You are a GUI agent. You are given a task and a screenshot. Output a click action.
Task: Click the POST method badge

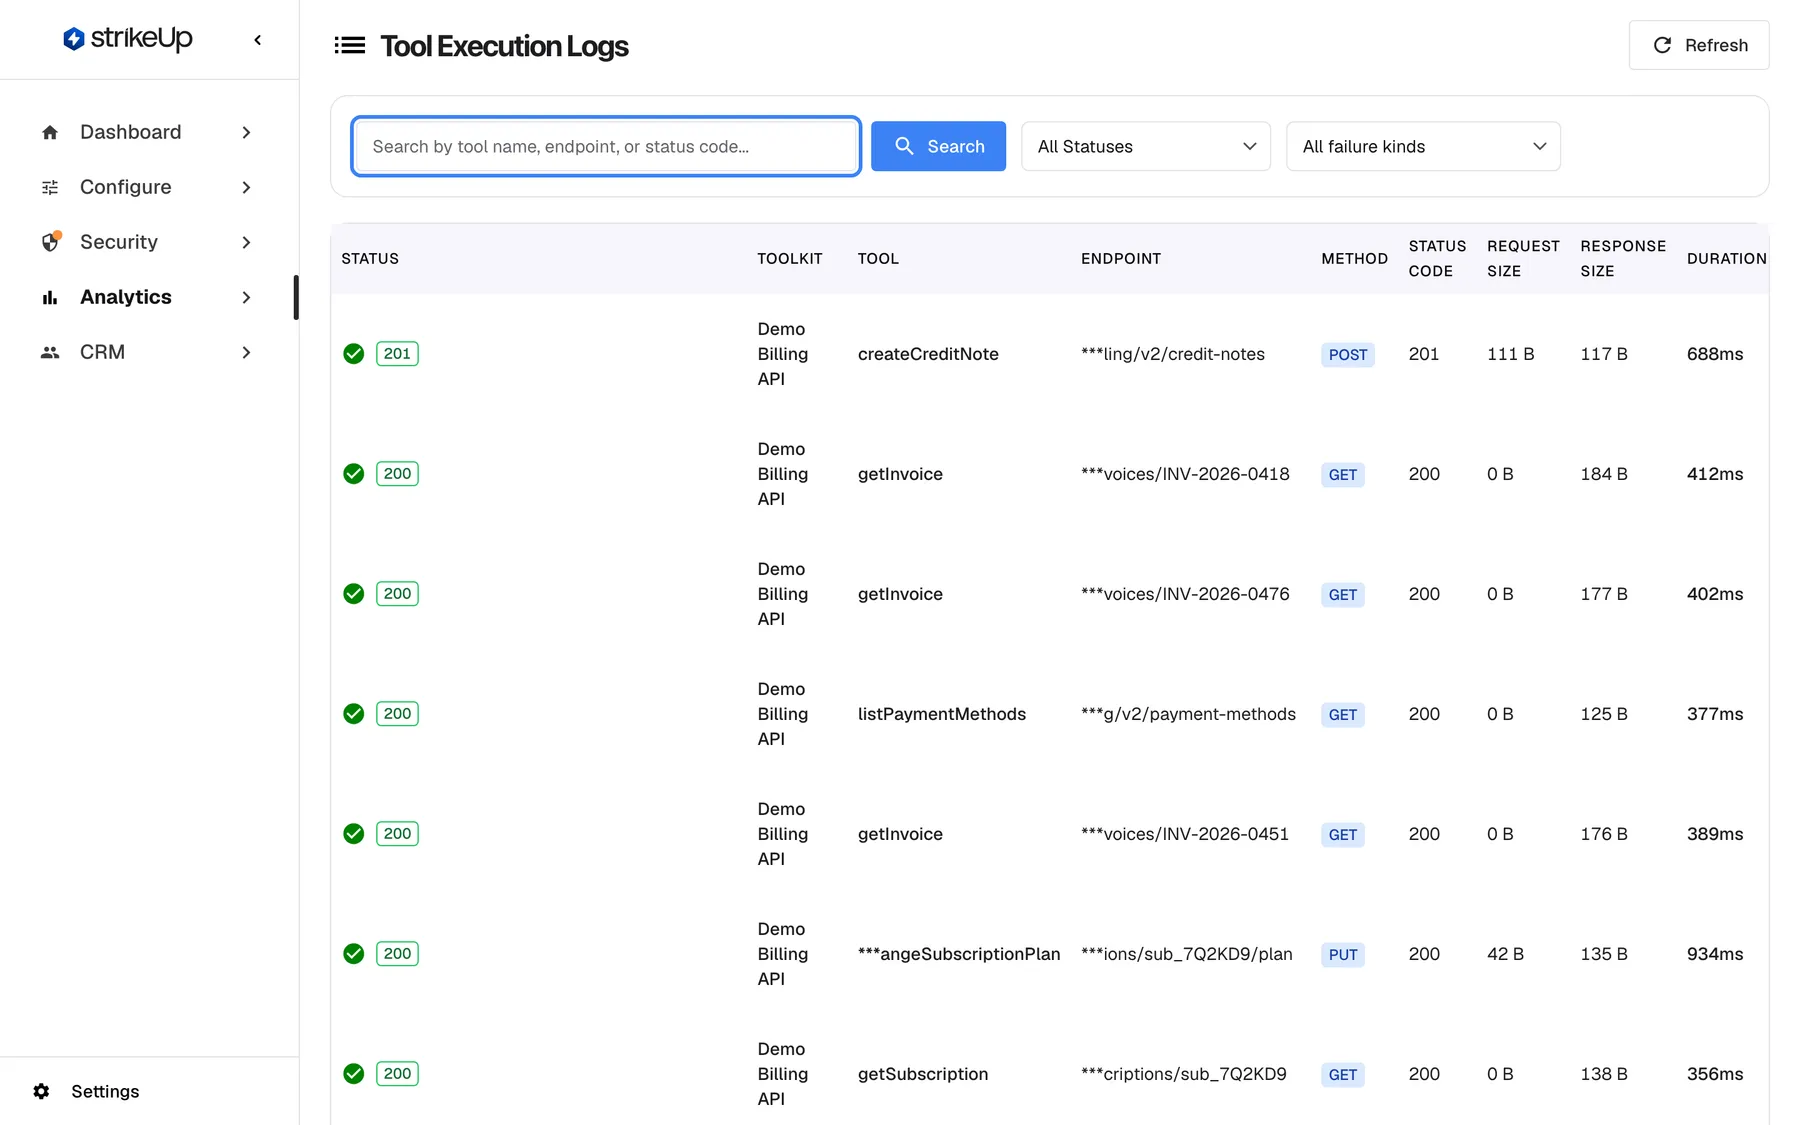coord(1347,355)
